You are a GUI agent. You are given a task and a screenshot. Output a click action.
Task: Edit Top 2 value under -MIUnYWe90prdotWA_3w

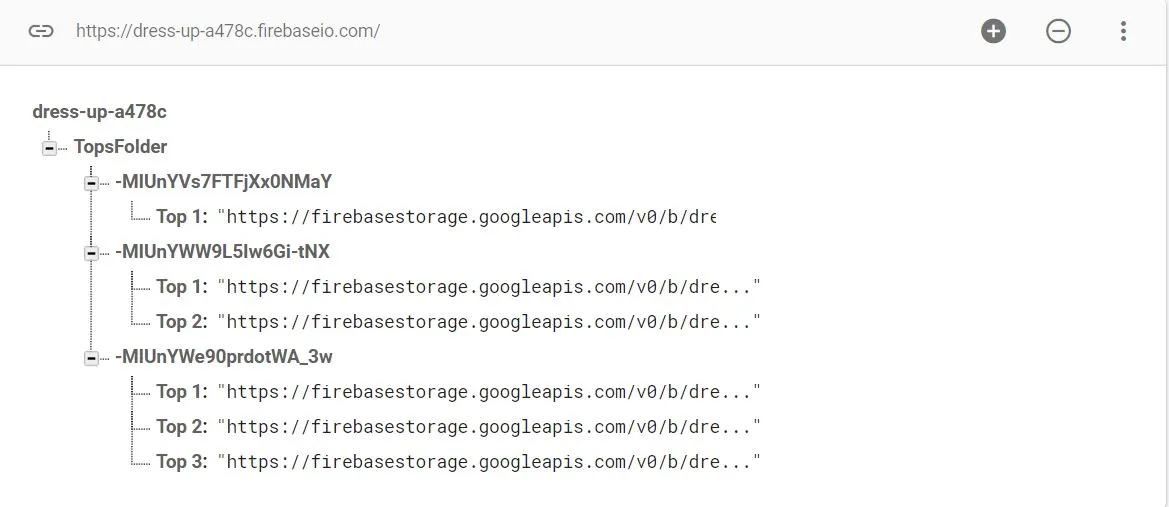tap(489, 427)
